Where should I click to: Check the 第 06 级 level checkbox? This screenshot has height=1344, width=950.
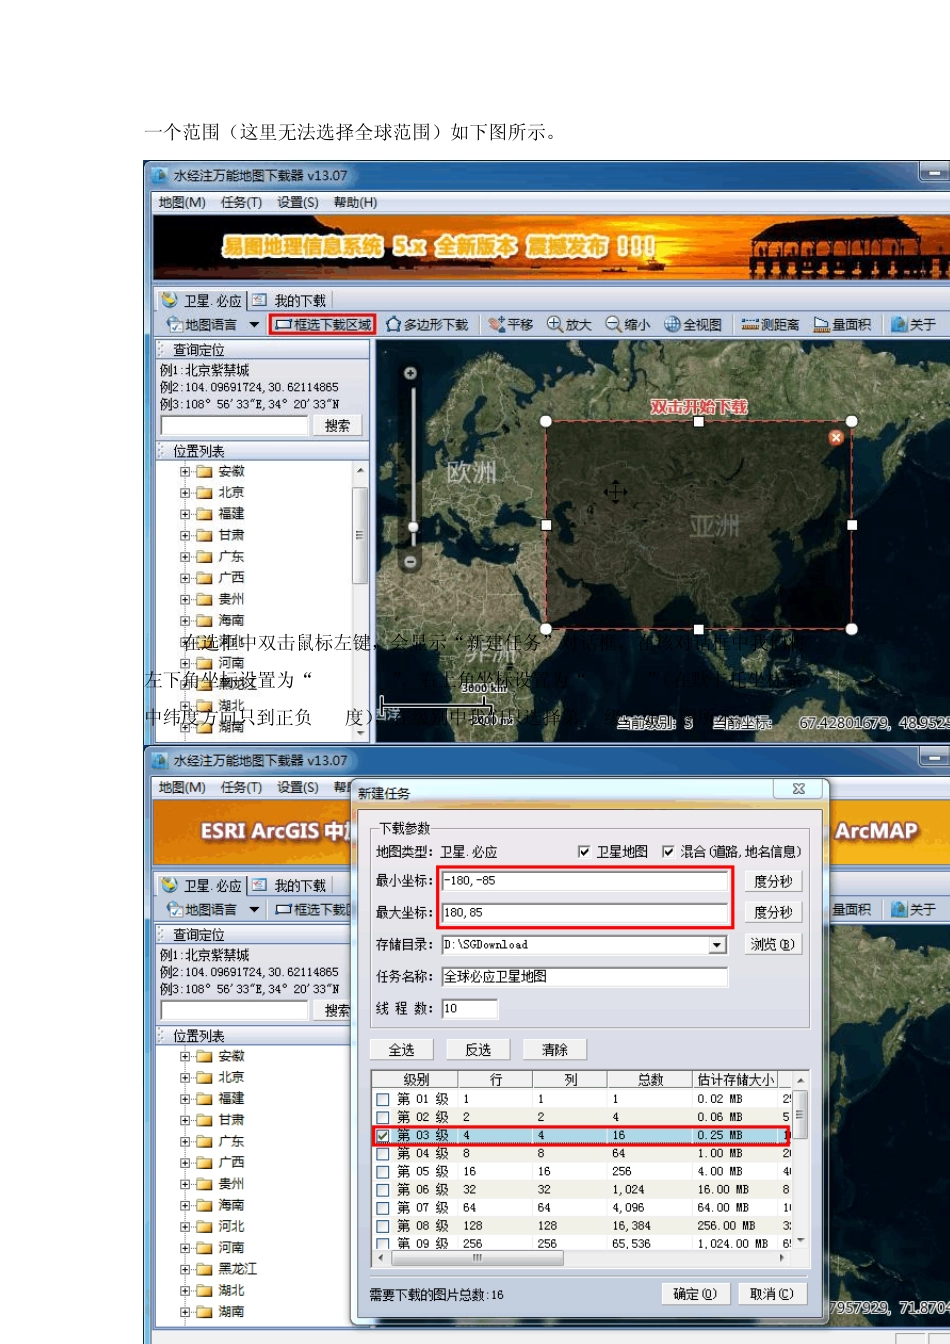[383, 1190]
